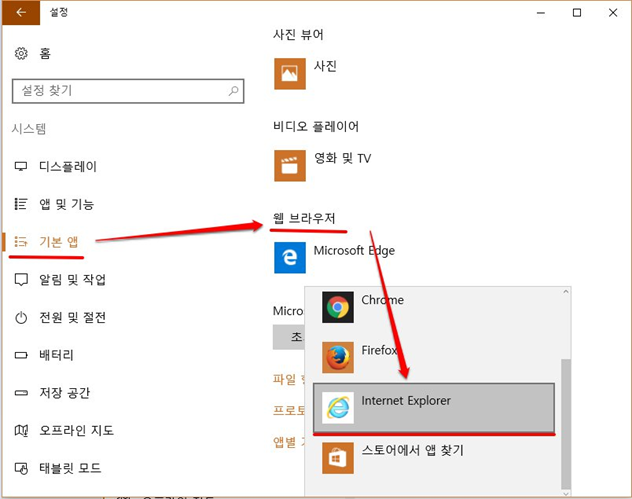Click the Microsoft Edge icon
The image size is (632, 499).
coord(290,258)
